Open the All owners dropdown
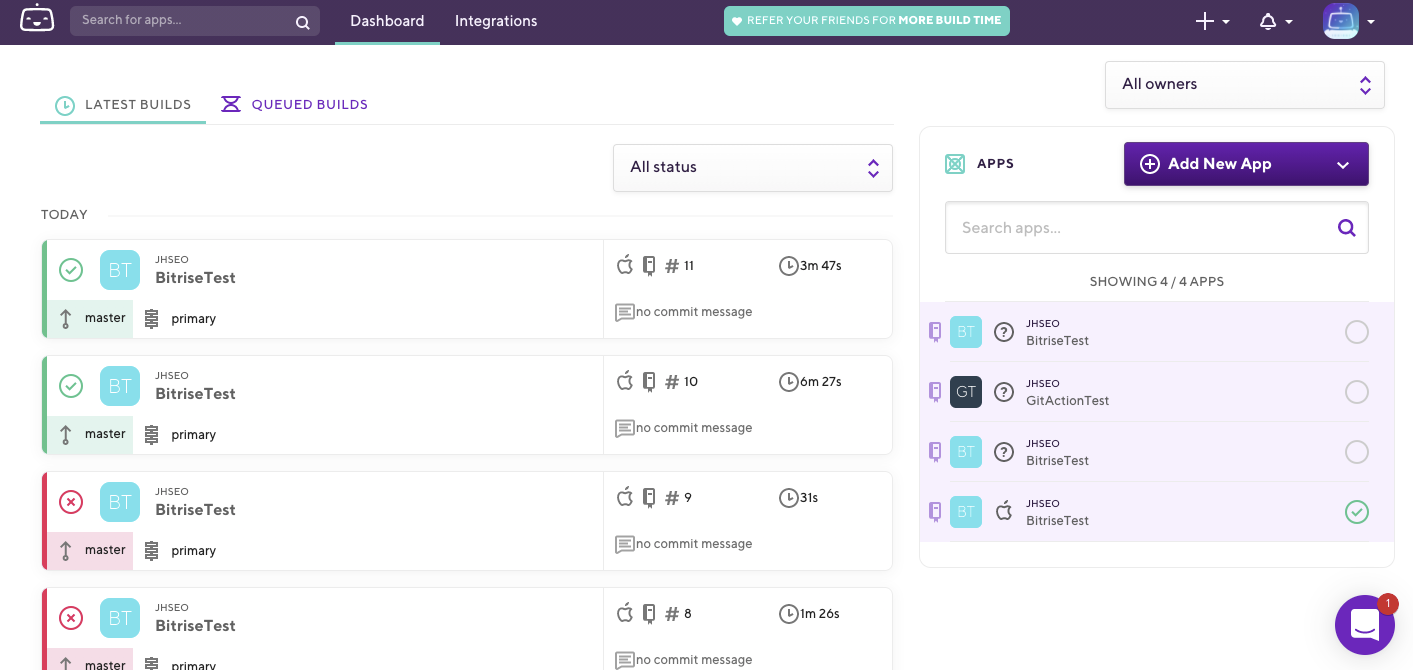1413x670 pixels. [x=1245, y=85]
